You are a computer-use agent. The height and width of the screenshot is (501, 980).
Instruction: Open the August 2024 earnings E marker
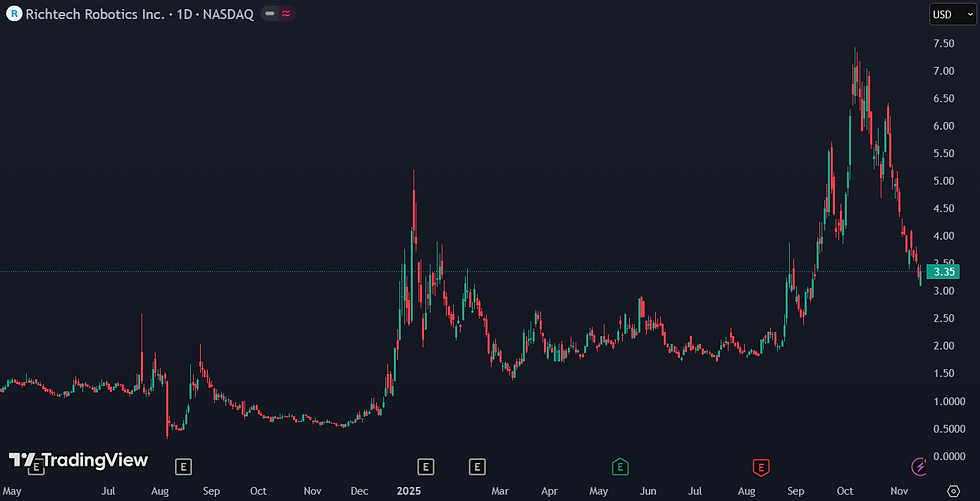click(183, 465)
